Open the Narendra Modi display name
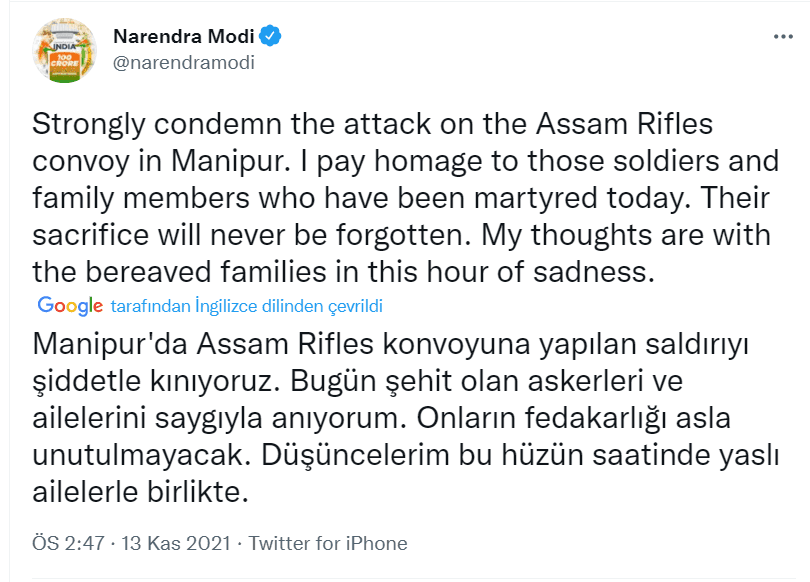 click(x=182, y=37)
